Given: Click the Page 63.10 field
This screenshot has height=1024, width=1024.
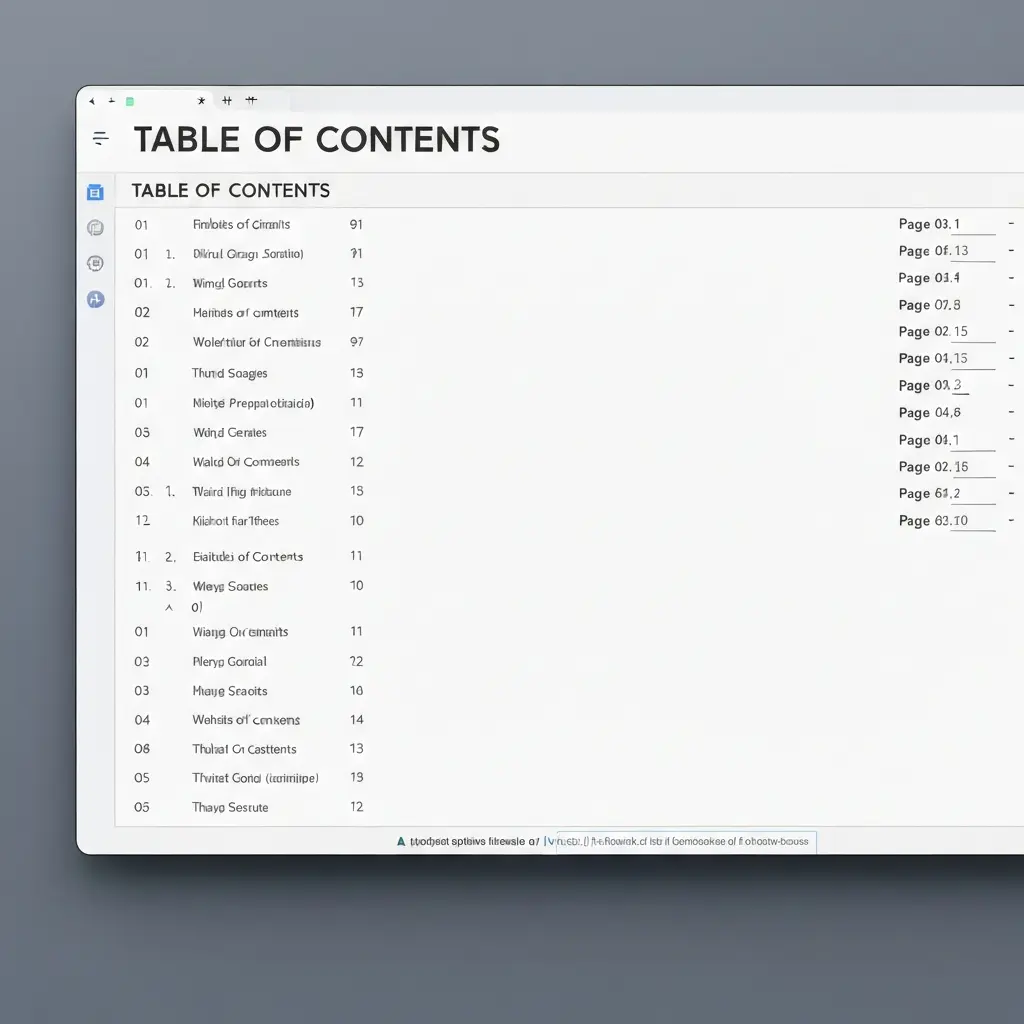Looking at the screenshot, I should (x=947, y=521).
